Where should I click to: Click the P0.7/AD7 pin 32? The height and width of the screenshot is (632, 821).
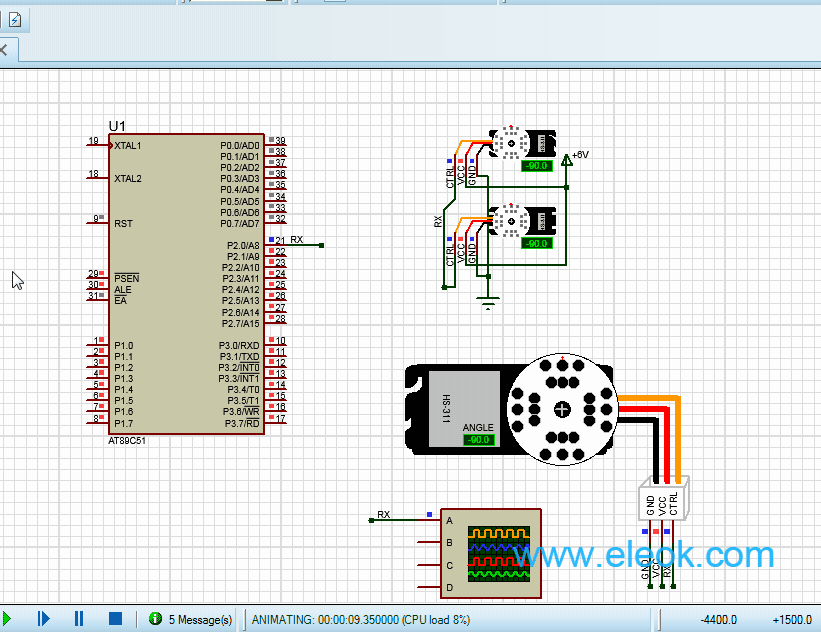point(275,223)
